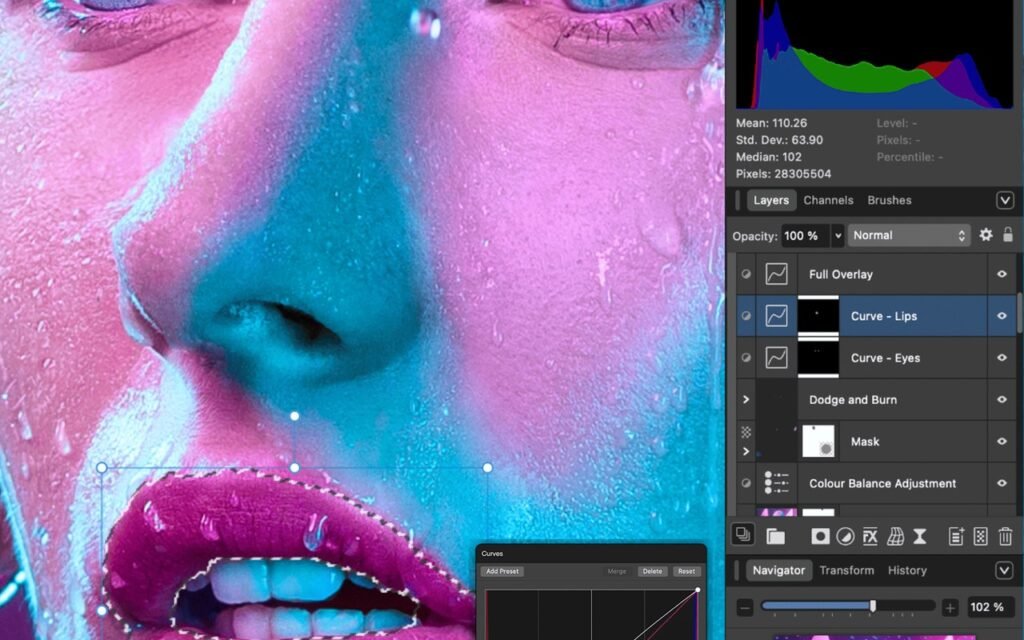1024x640 pixels.
Task: Click the Curve - Eyes curves adjustment icon
Action: pos(776,358)
